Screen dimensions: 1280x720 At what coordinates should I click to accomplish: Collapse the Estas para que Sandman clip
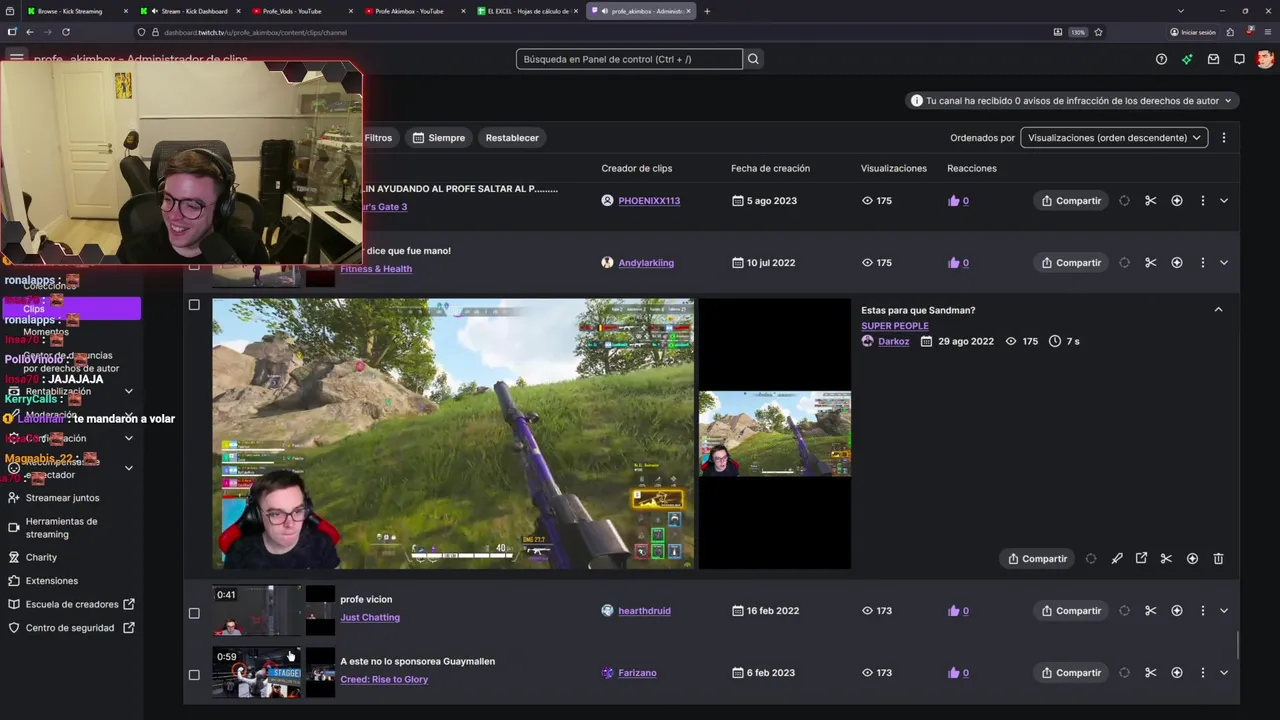tap(1218, 310)
